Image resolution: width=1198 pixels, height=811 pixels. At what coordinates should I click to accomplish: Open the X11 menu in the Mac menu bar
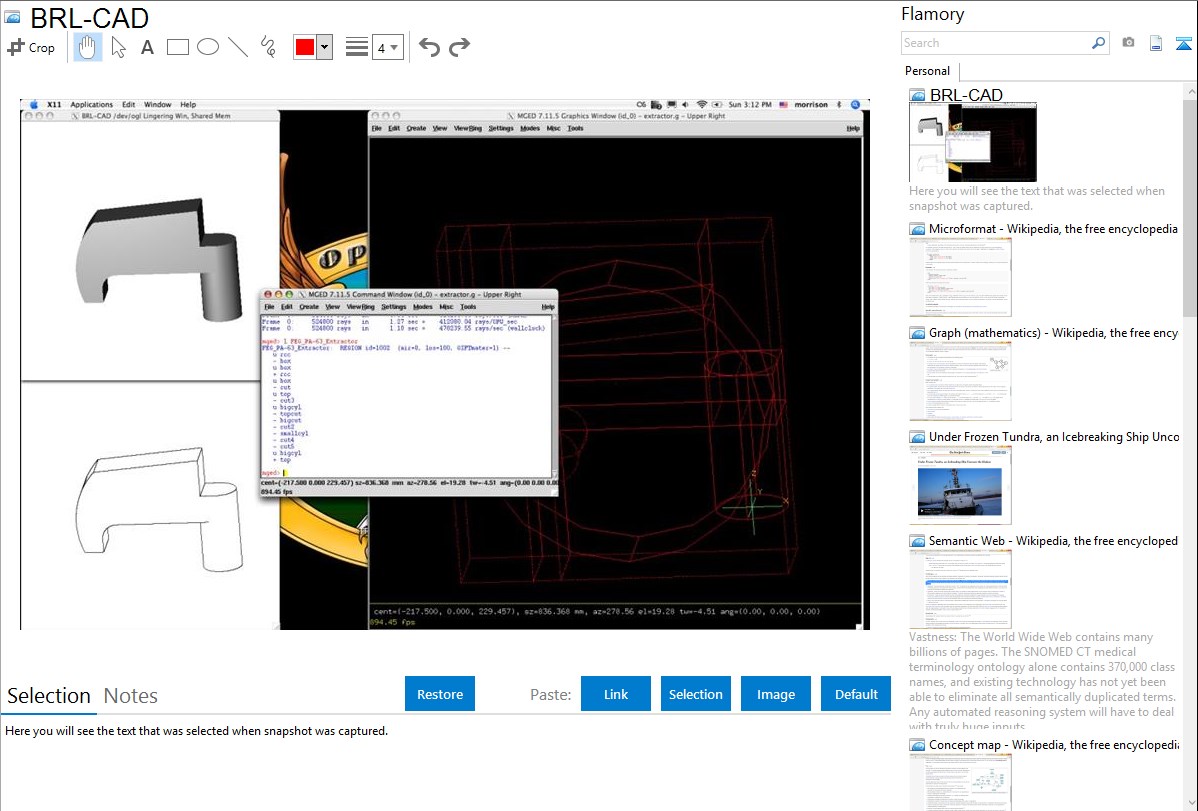[x=54, y=105]
